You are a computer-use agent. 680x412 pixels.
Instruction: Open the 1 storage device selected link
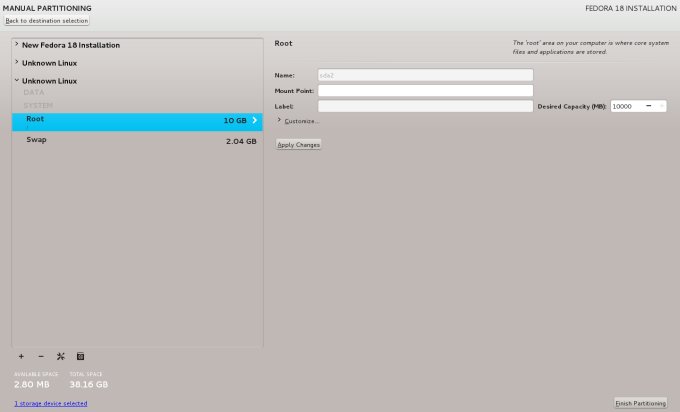pyautogui.click(x=51, y=403)
